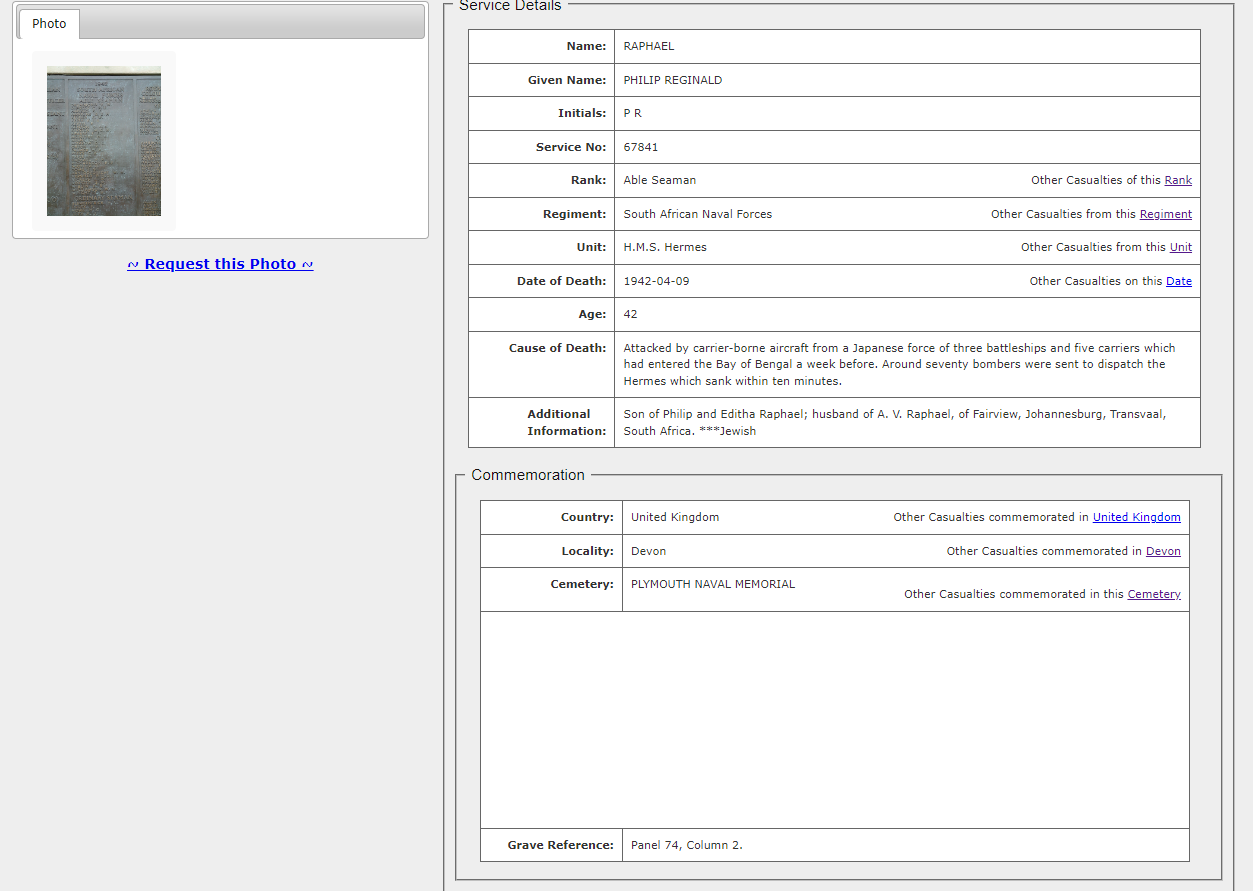Click the country value United Kingdom

pos(675,517)
